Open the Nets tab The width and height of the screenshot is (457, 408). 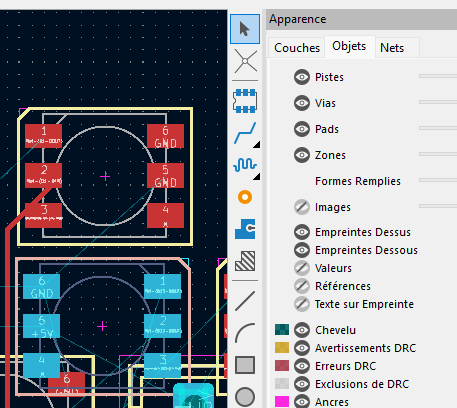tap(392, 48)
